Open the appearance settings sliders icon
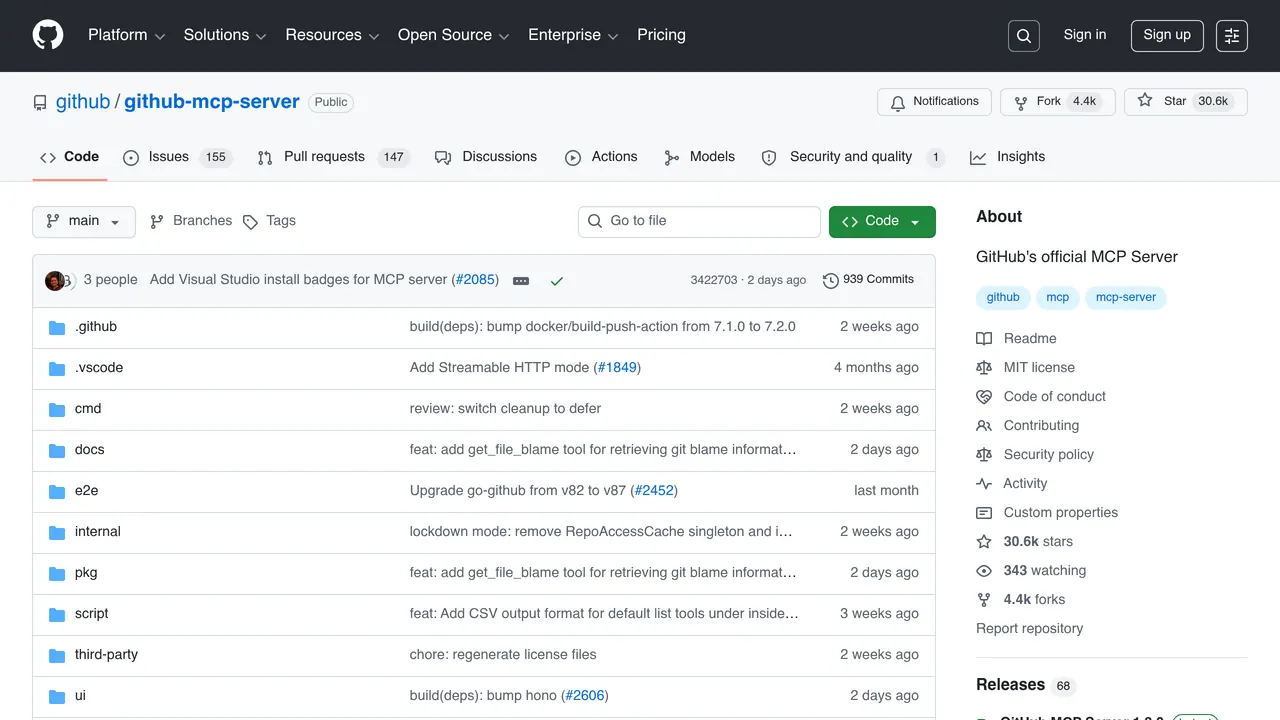The width and height of the screenshot is (1280, 720). (1232, 36)
